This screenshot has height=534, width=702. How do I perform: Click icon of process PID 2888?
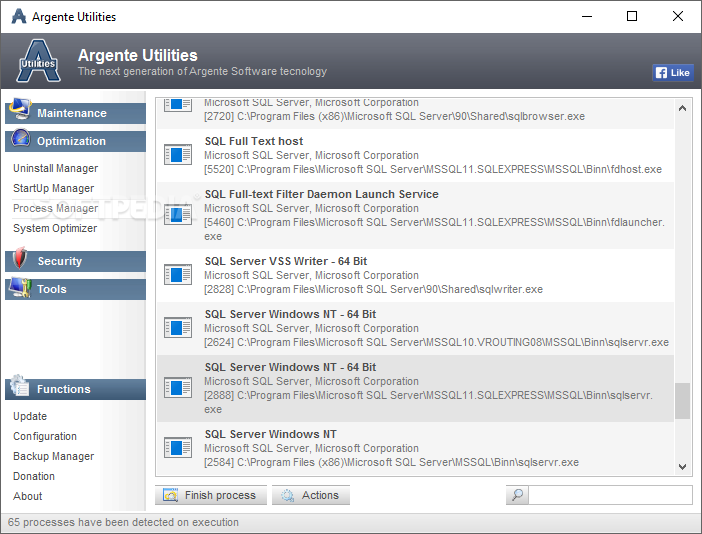click(178, 388)
